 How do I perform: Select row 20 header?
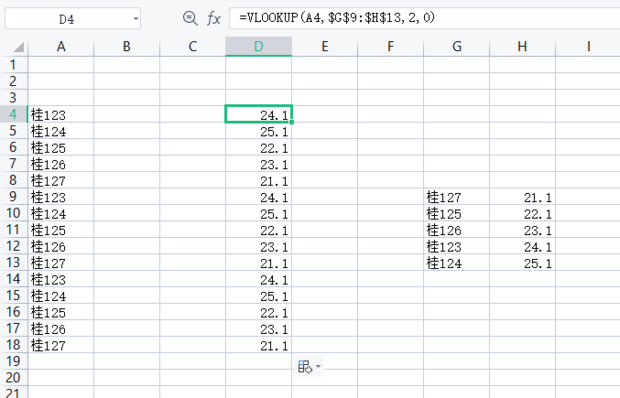click(13, 377)
